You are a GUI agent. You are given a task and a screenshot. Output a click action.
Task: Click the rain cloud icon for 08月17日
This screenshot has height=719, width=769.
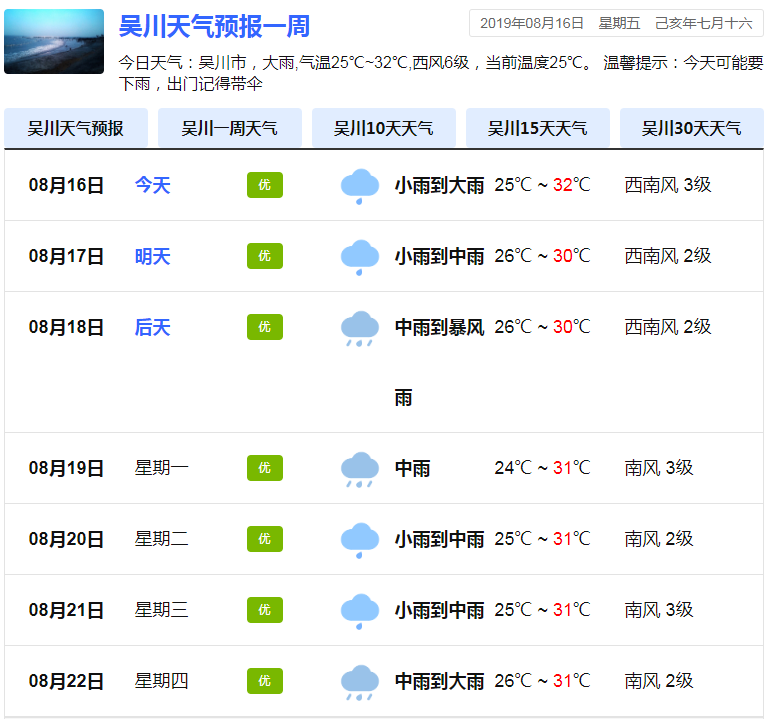[359, 257]
